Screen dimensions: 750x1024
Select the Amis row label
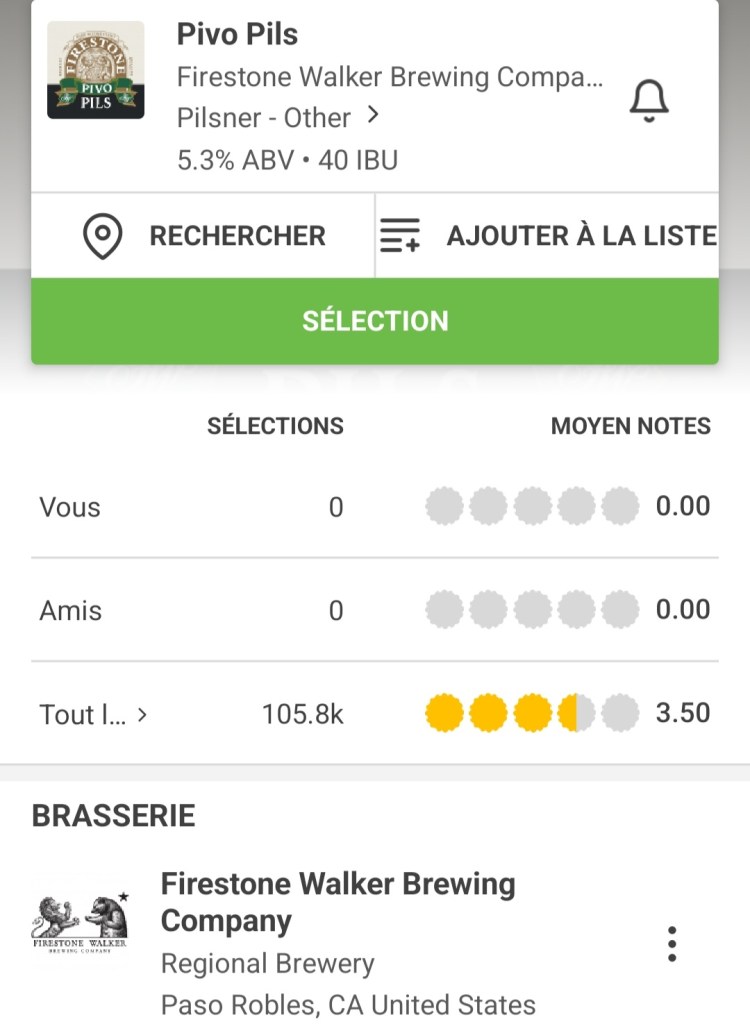71,610
